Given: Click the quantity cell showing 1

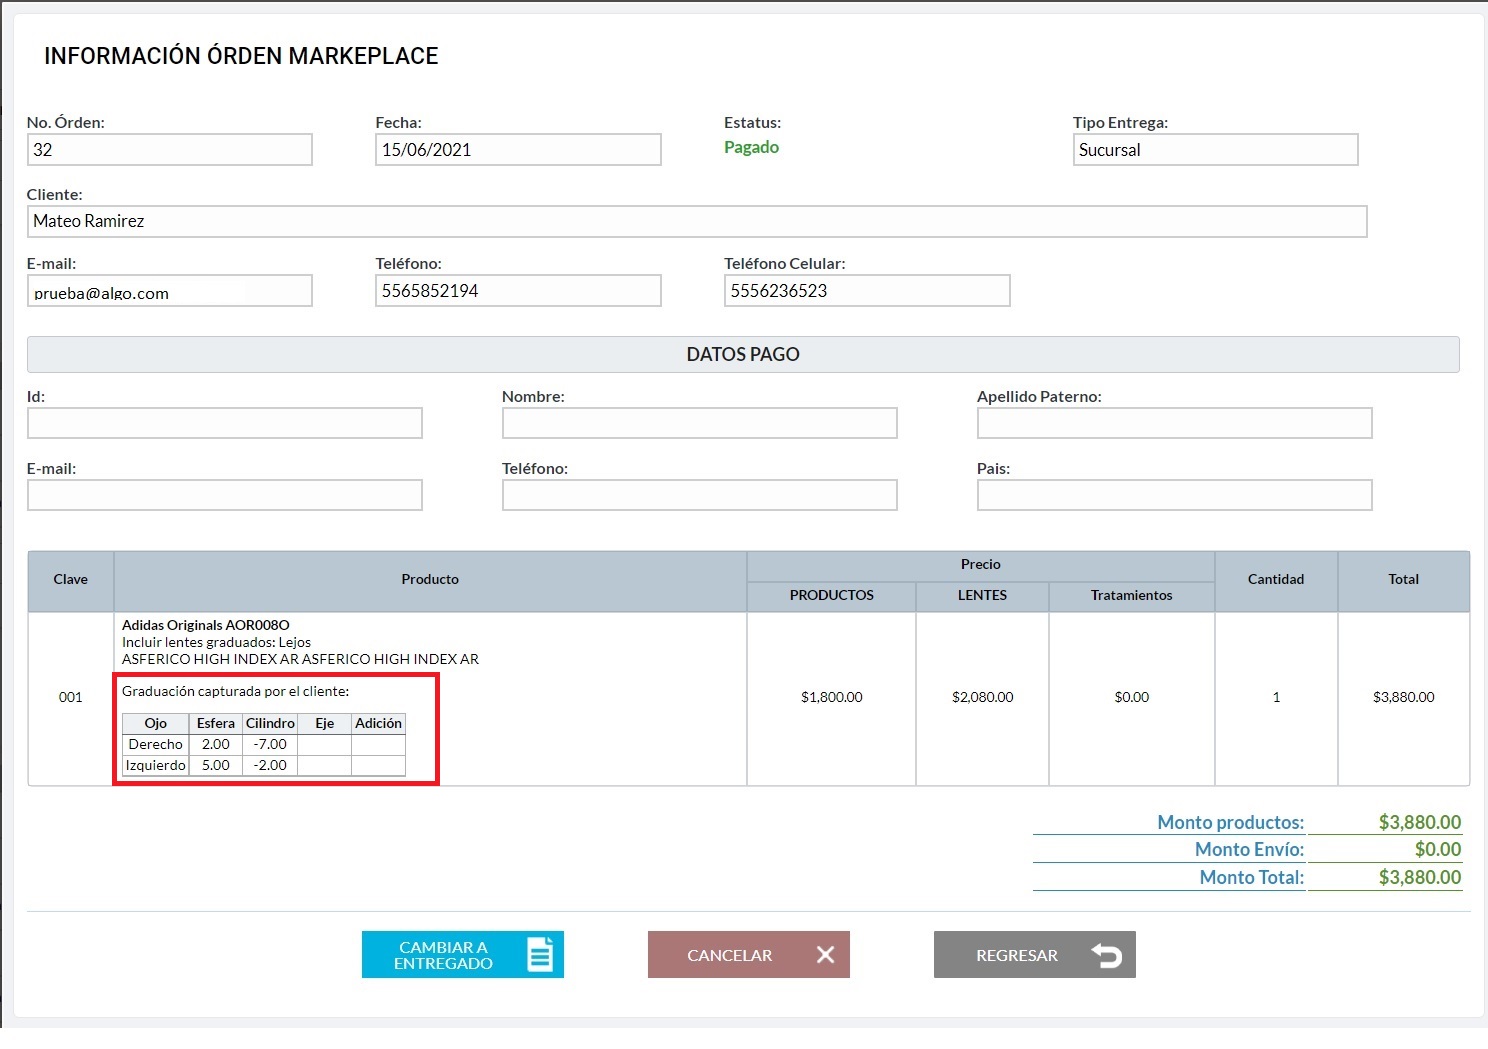Looking at the screenshot, I should click(x=1276, y=698).
